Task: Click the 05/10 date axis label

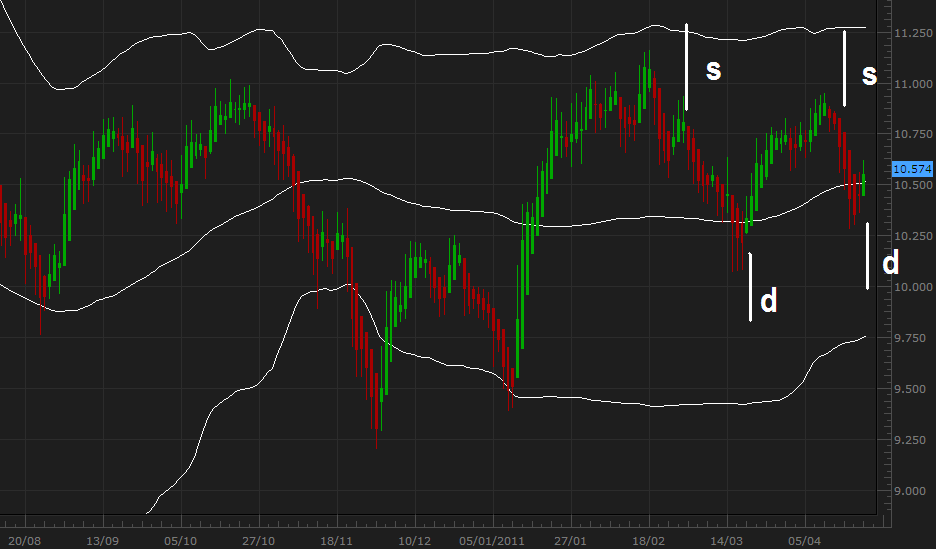Action: pos(181,541)
